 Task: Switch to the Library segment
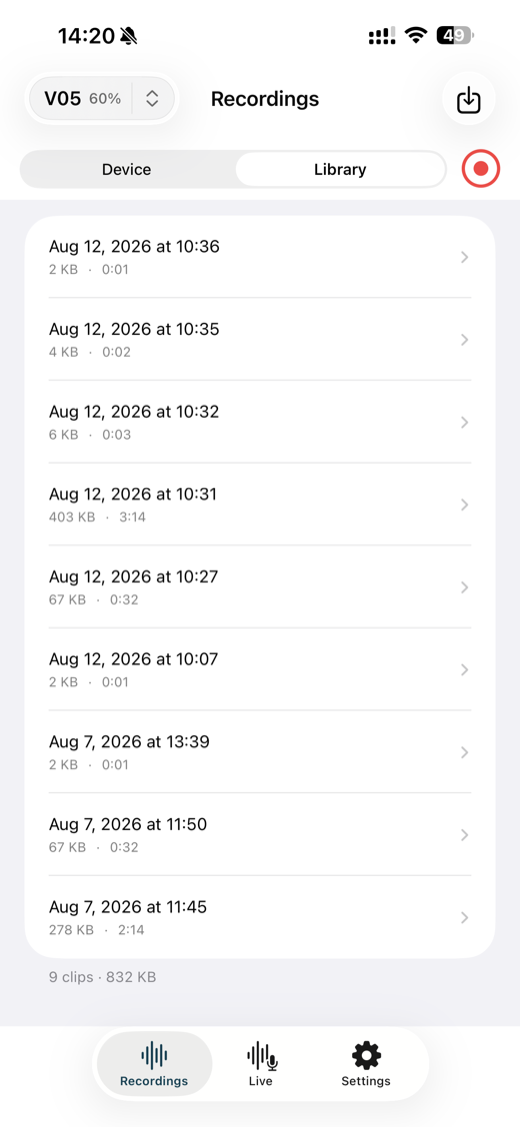point(340,170)
